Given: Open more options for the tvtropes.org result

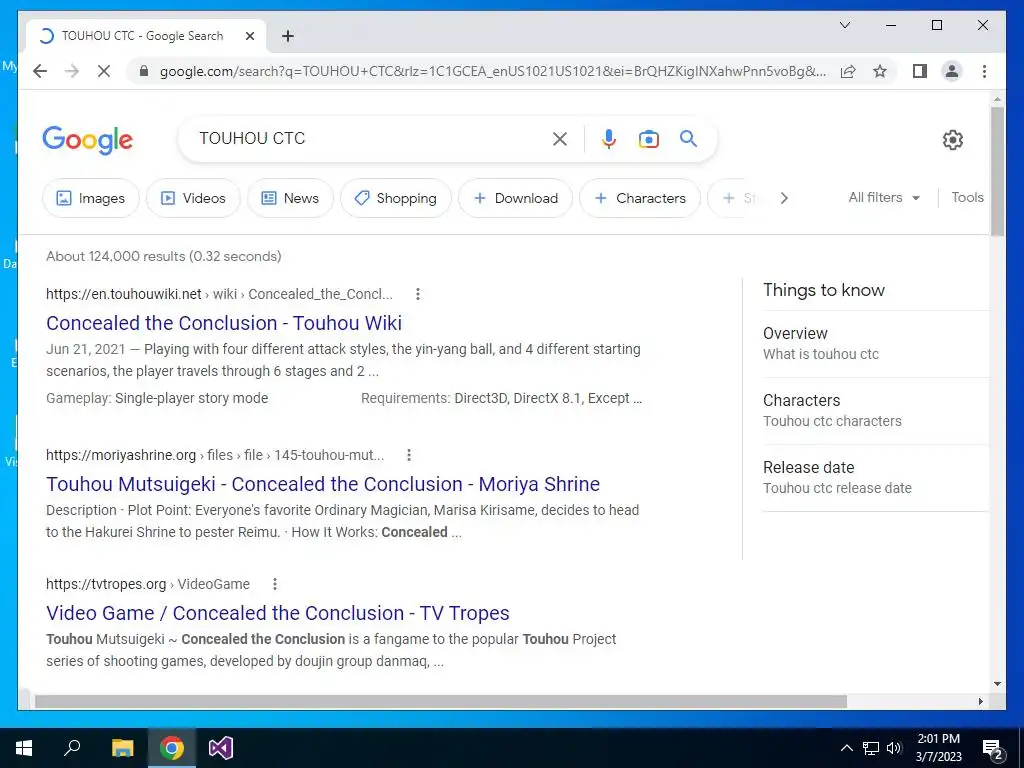Looking at the screenshot, I should point(275,584).
